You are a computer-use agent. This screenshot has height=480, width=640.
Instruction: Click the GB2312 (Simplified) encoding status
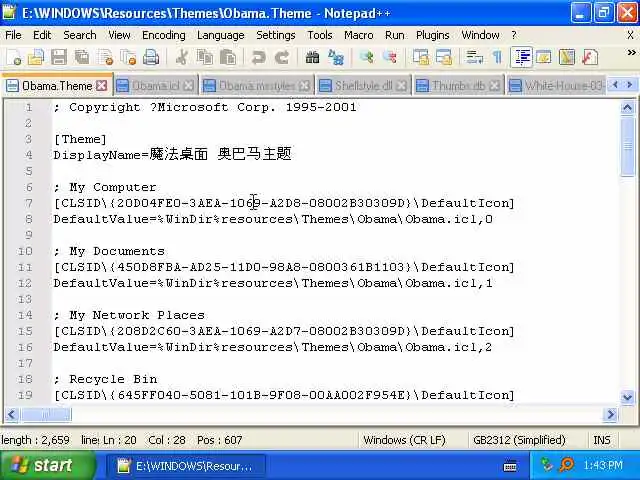coord(519,440)
